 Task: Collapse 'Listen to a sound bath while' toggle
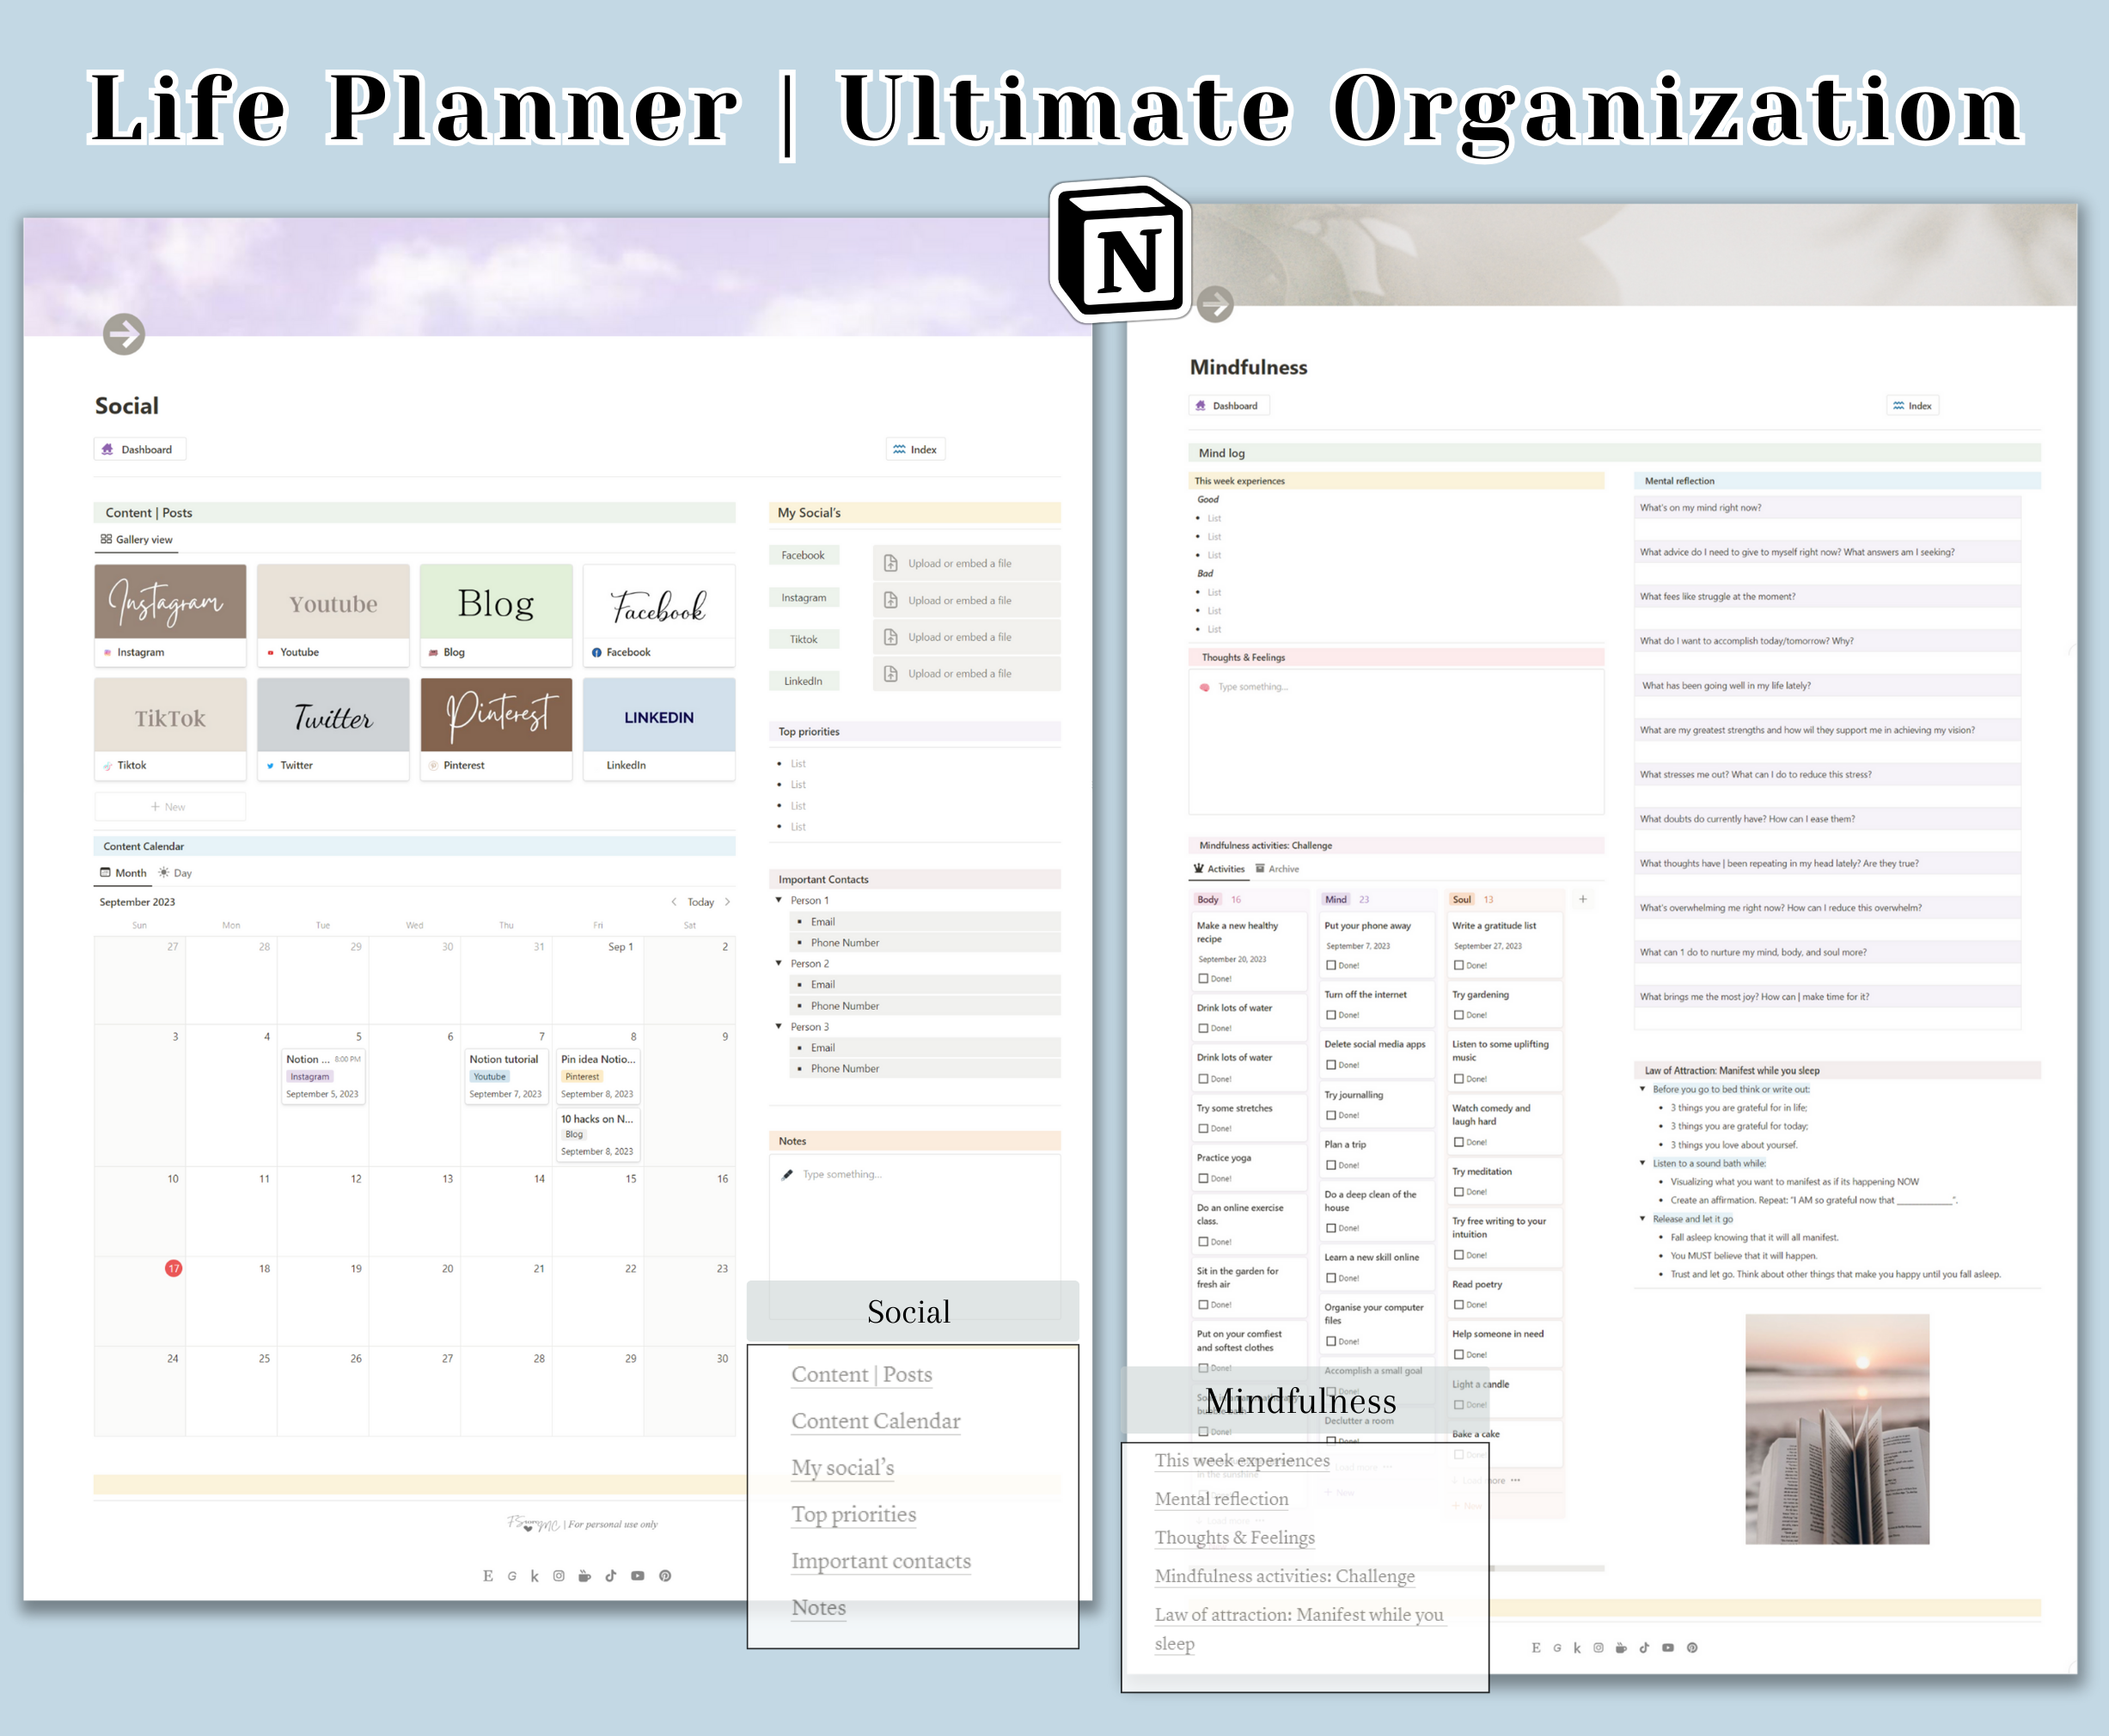point(1642,1163)
